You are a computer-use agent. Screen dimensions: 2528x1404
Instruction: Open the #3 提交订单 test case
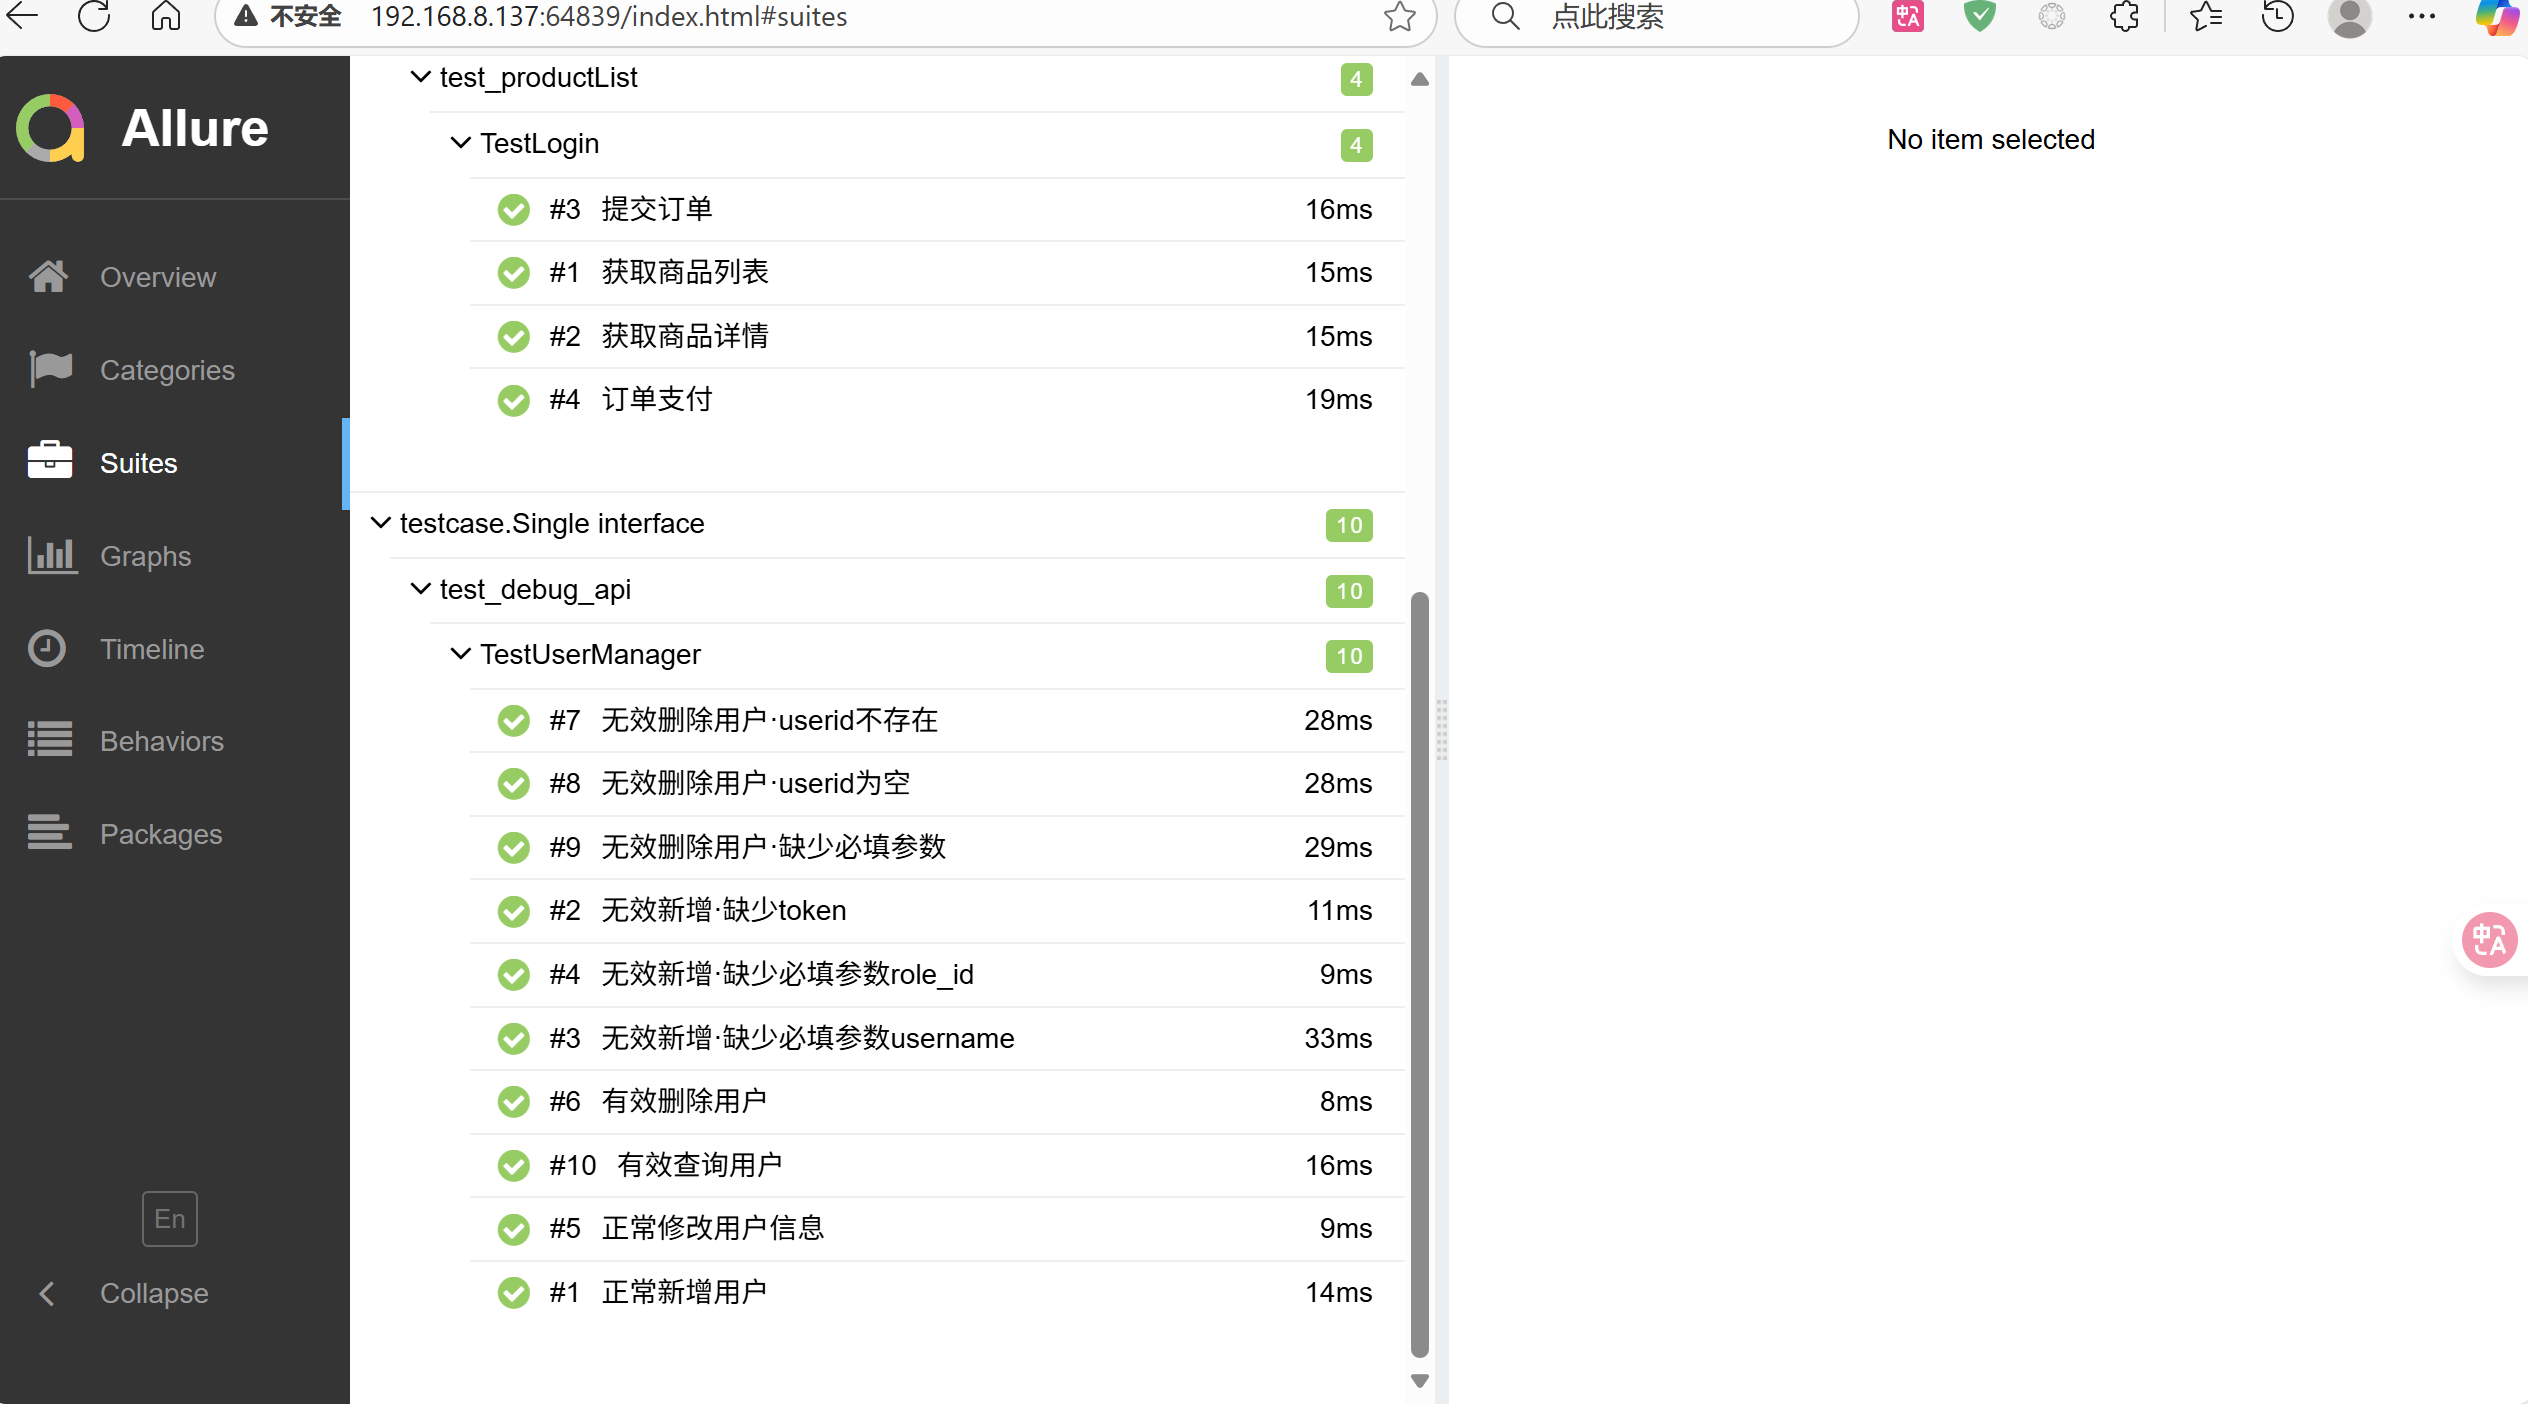click(656, 209)
